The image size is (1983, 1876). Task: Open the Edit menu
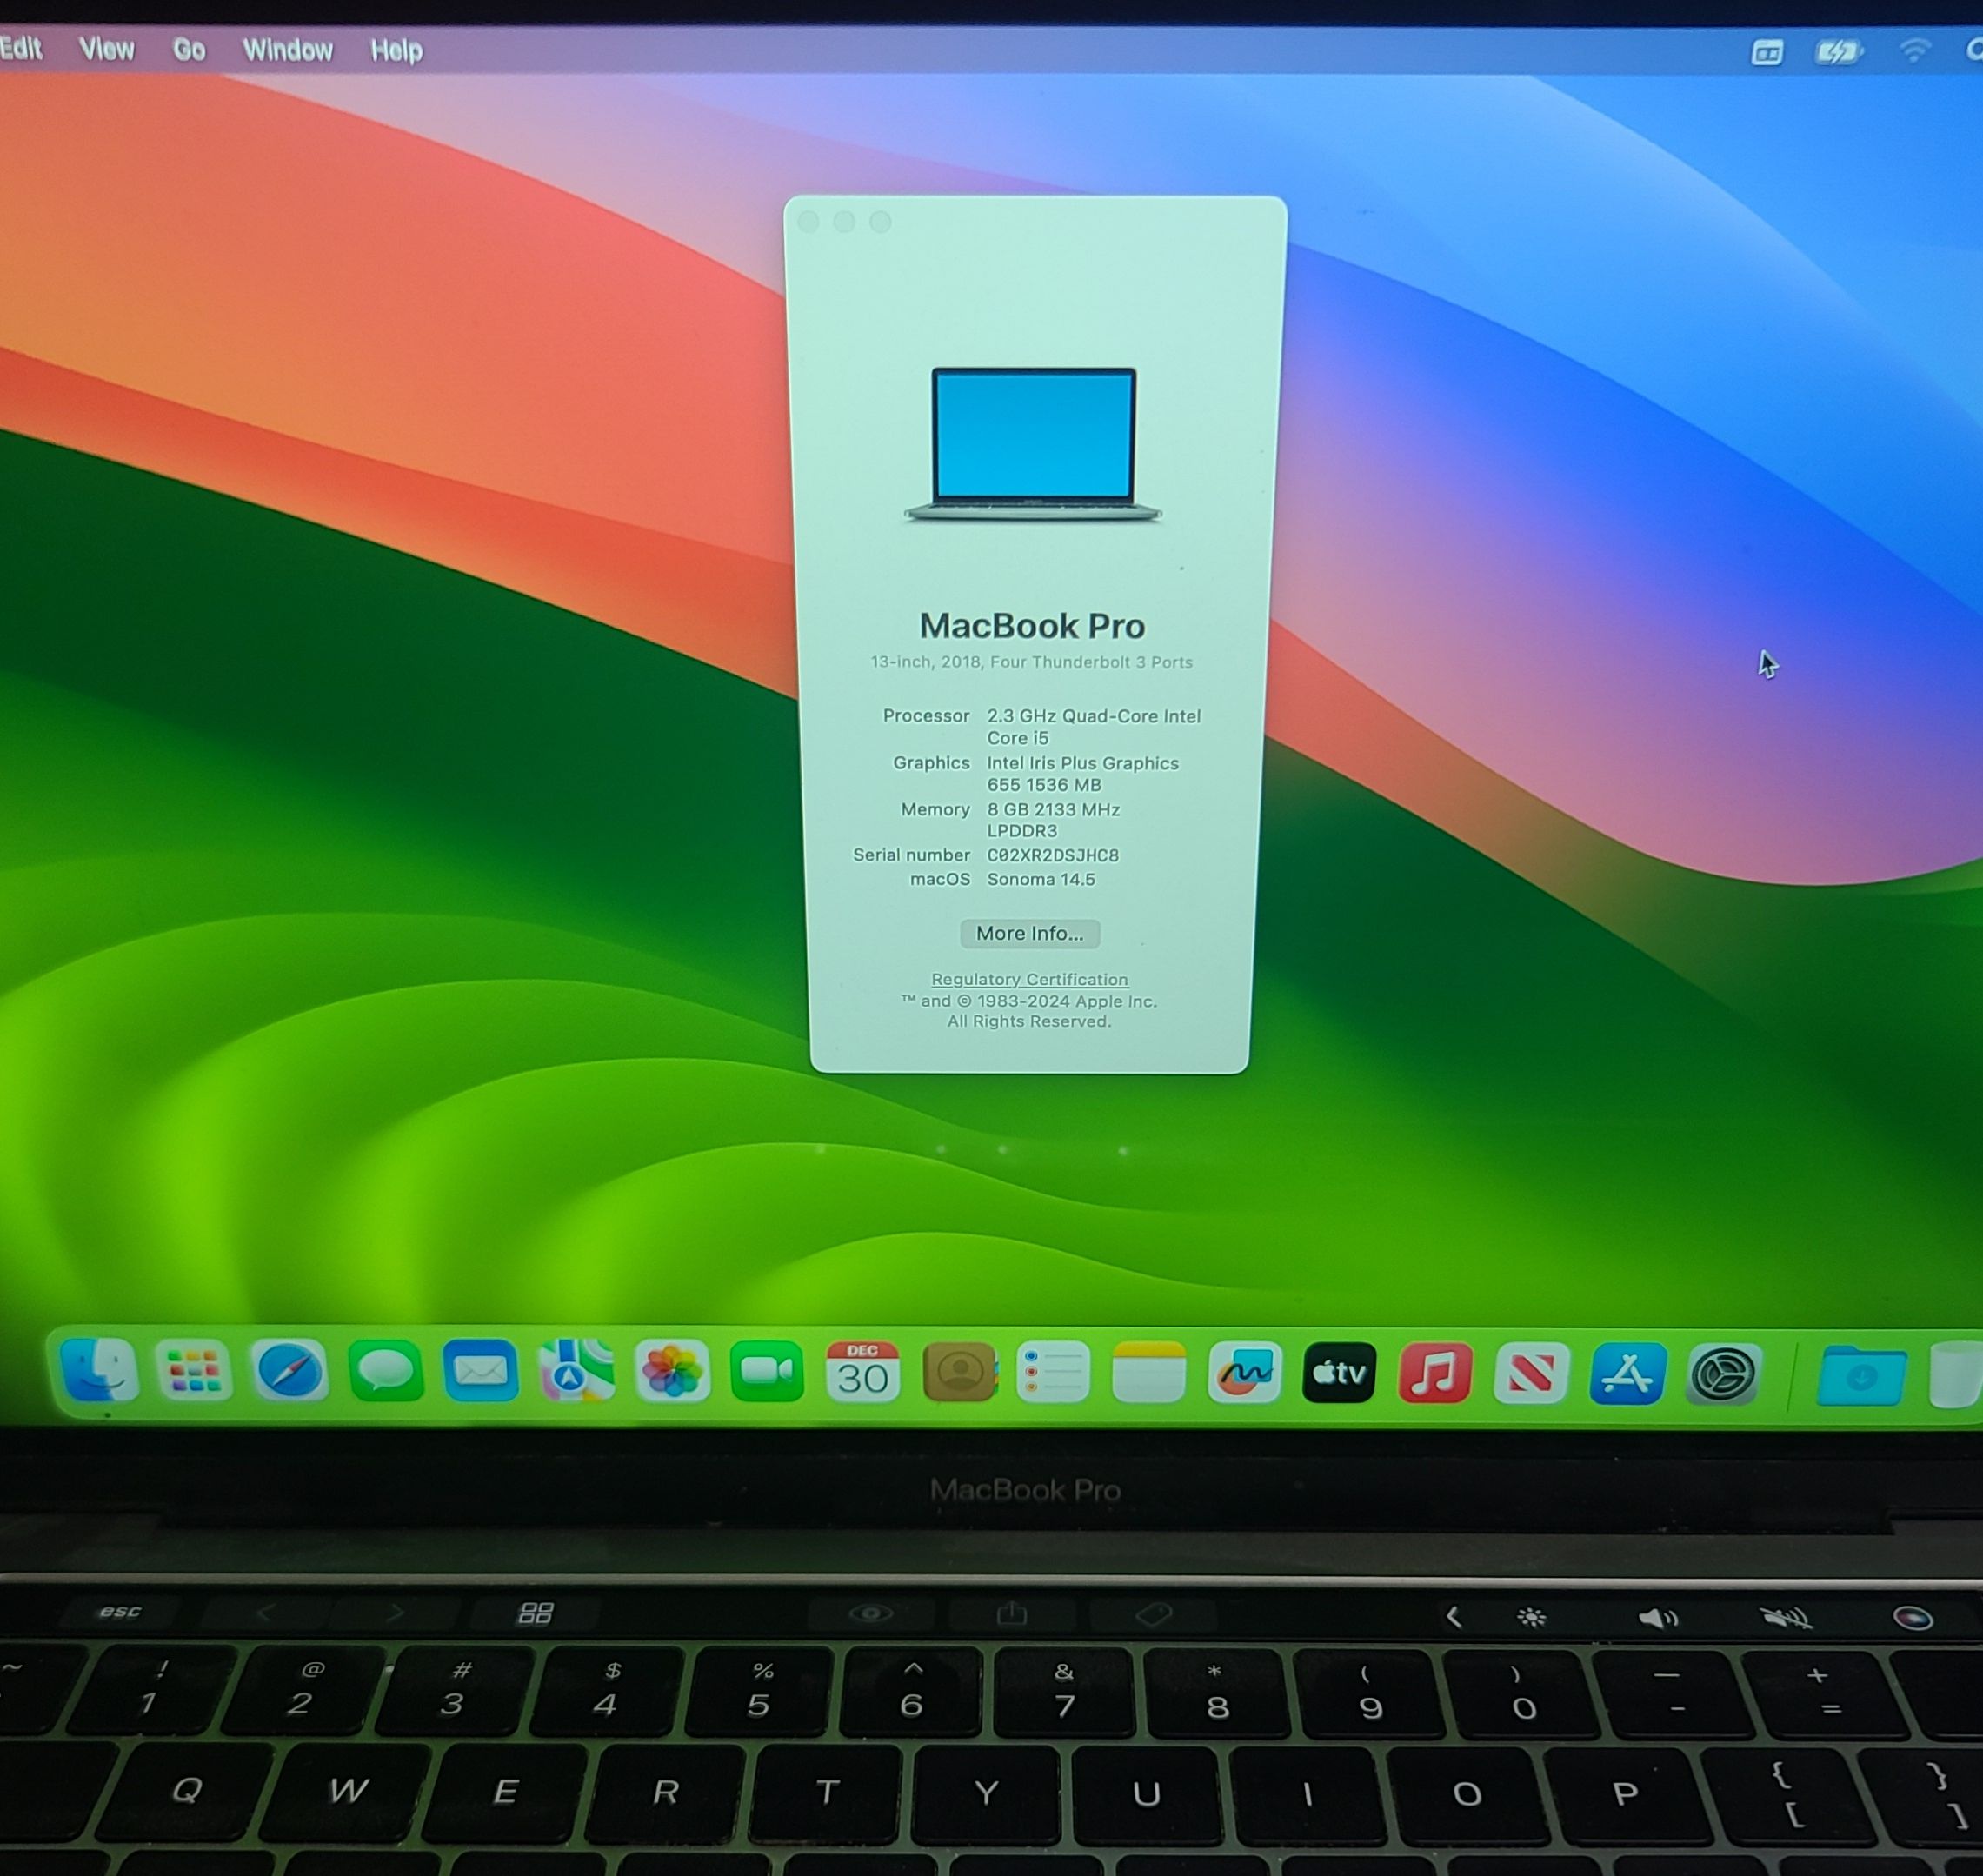21,49
